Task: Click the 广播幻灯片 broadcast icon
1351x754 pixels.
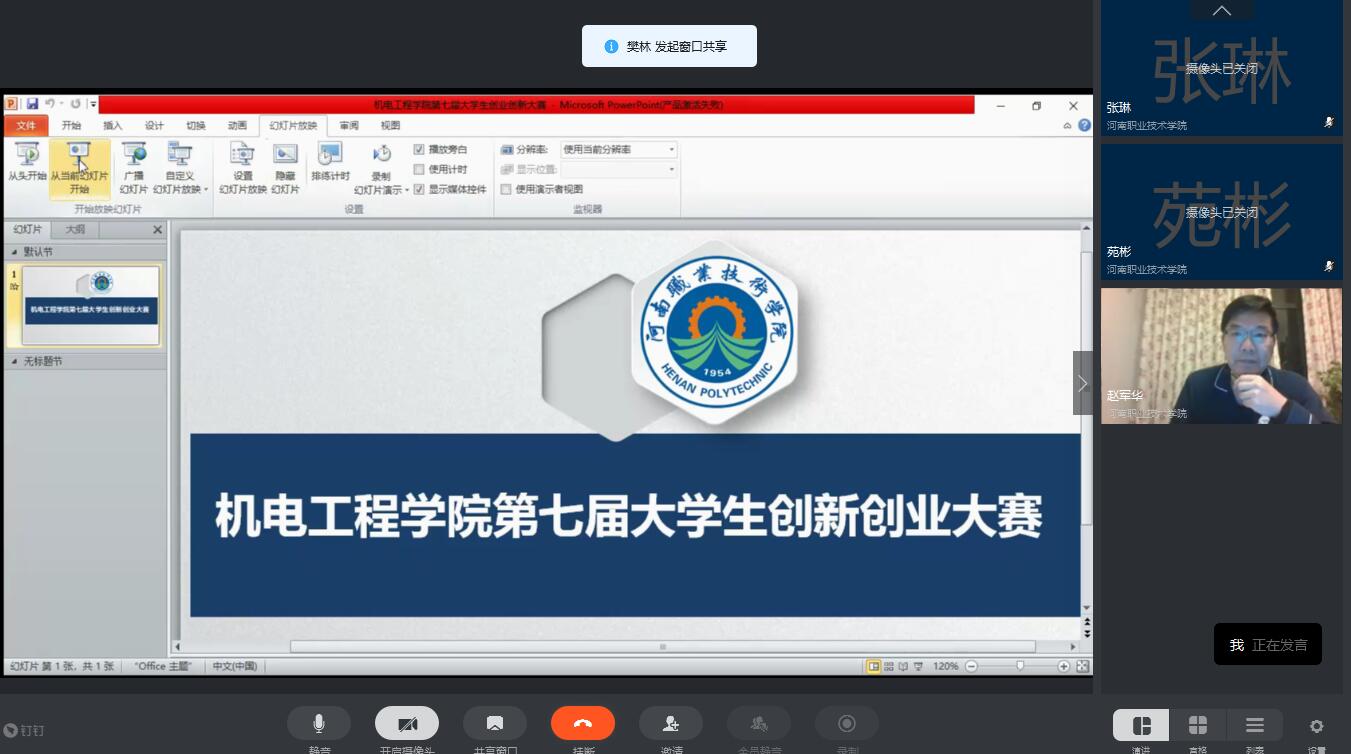Action: coord(134,166)
